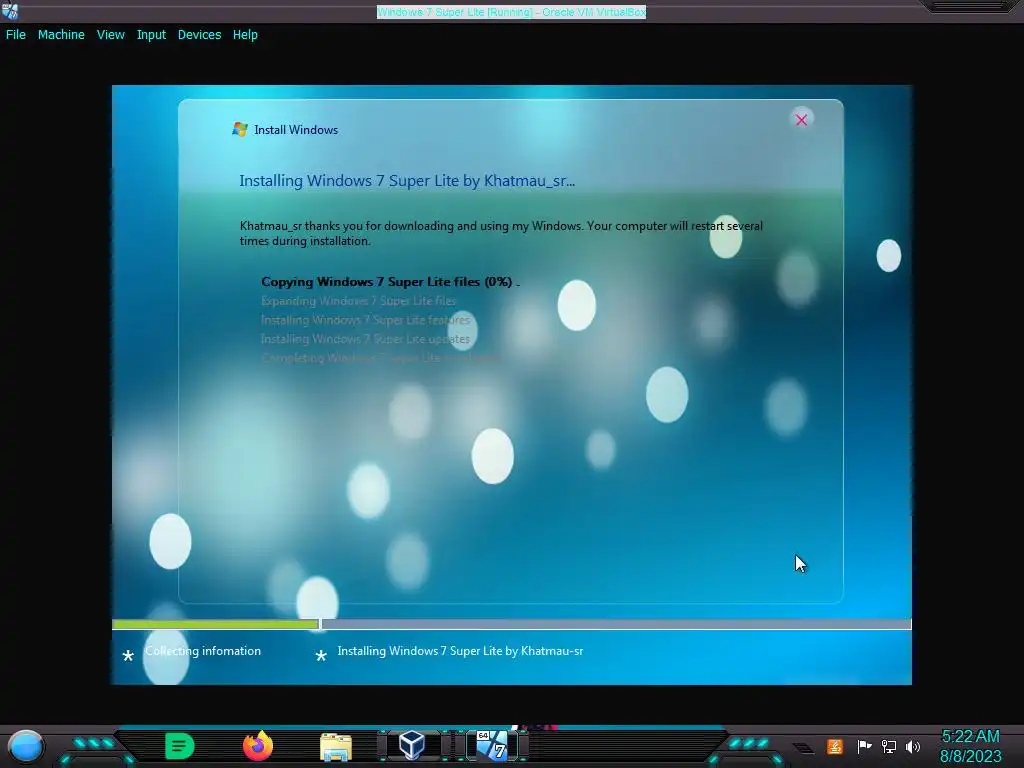
Task: Open File Explorer from the taskbar
Action: click(x=336, y=746)
